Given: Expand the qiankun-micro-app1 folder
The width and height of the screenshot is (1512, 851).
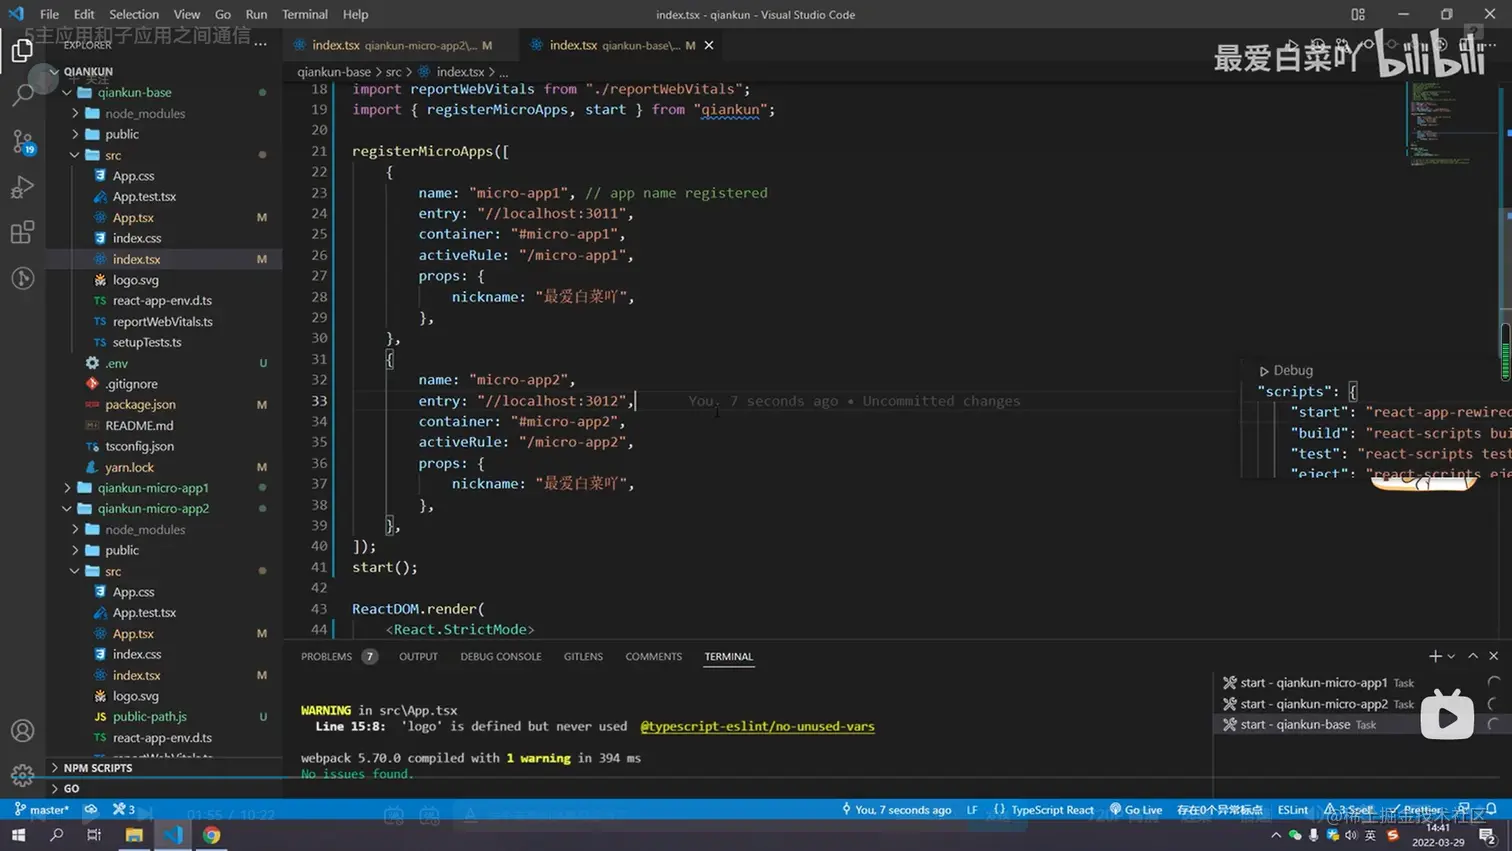Looking at the screenshot, I should tap(152, 488).
